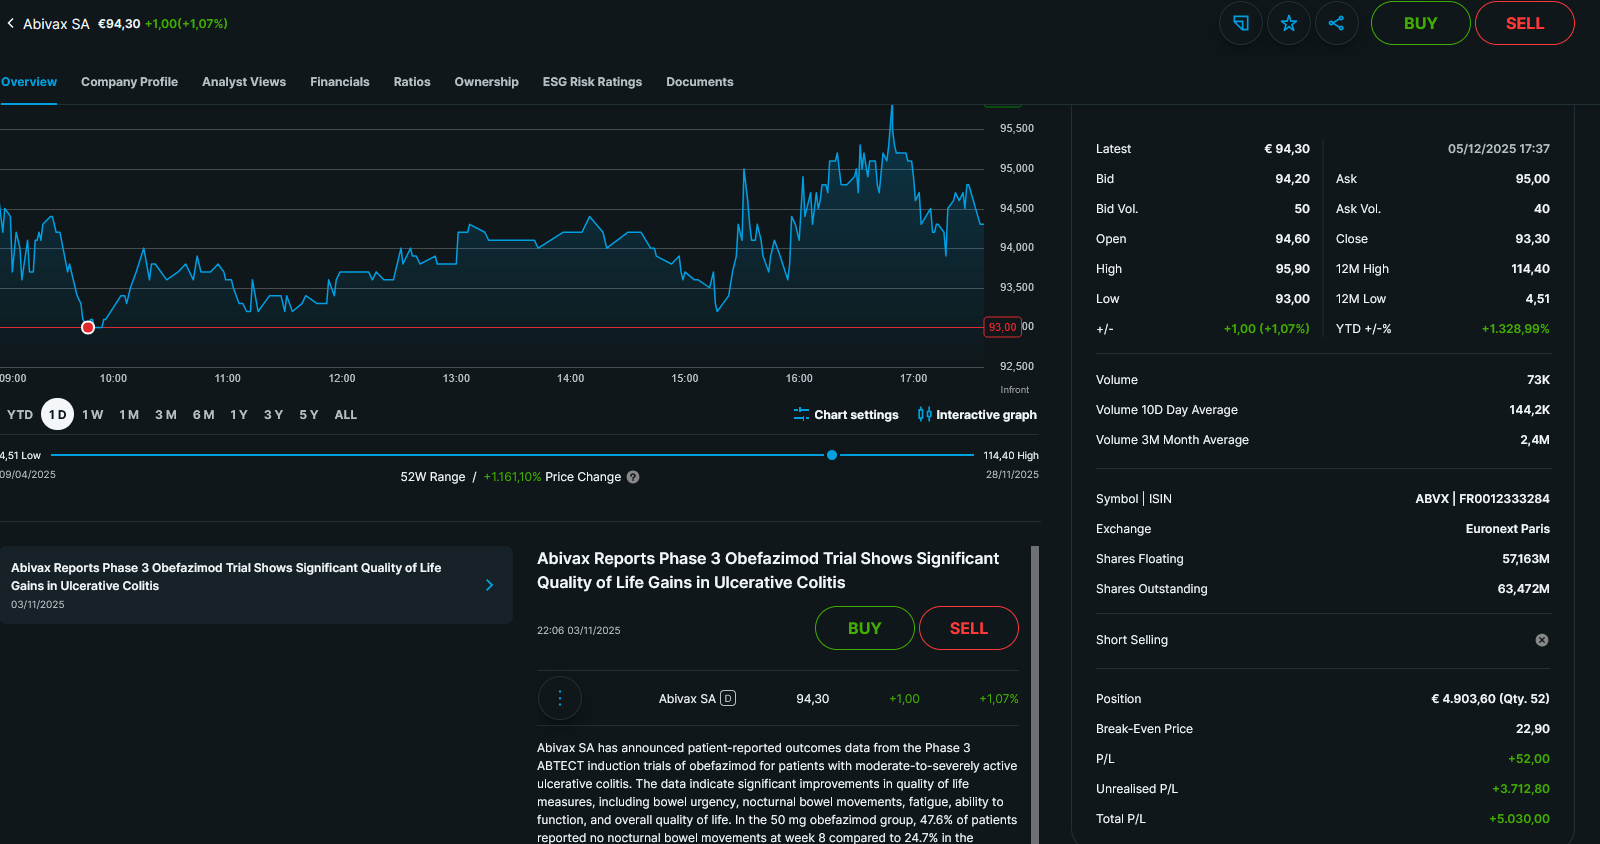Viewport: 1600px width, 844px height.
Task: Select the Abivax Reports news card in the list
Action: coord(256,585)
